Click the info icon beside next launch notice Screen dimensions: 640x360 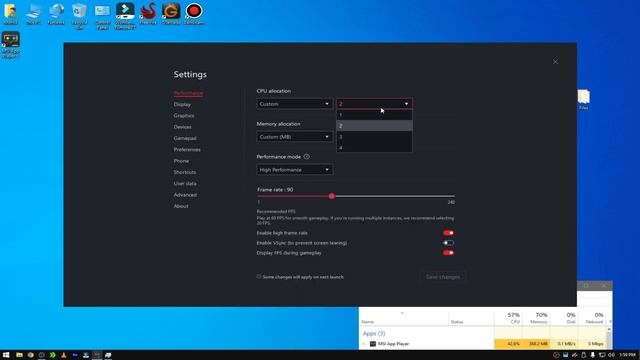pos(259,276)
